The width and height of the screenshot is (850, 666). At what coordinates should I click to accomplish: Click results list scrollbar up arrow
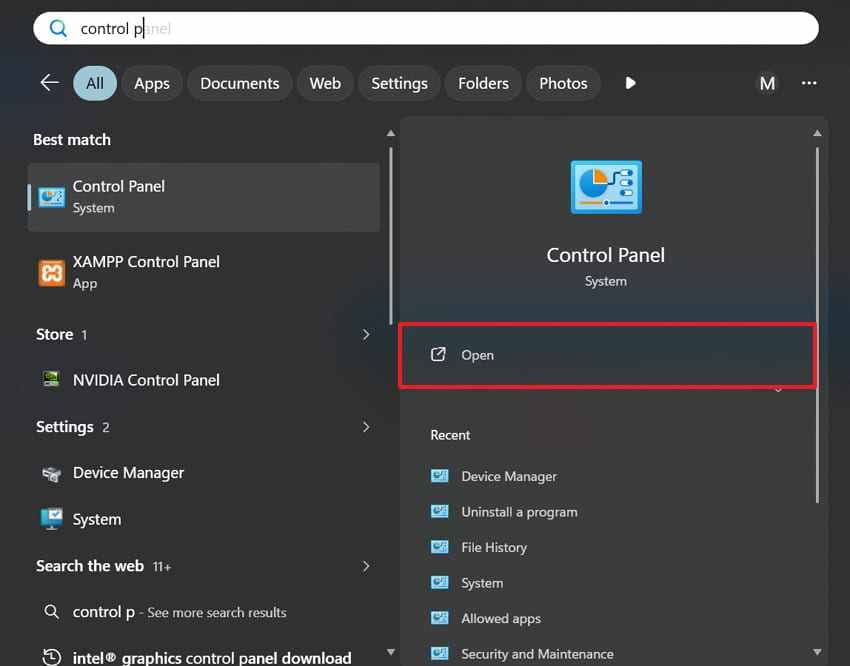390,133
